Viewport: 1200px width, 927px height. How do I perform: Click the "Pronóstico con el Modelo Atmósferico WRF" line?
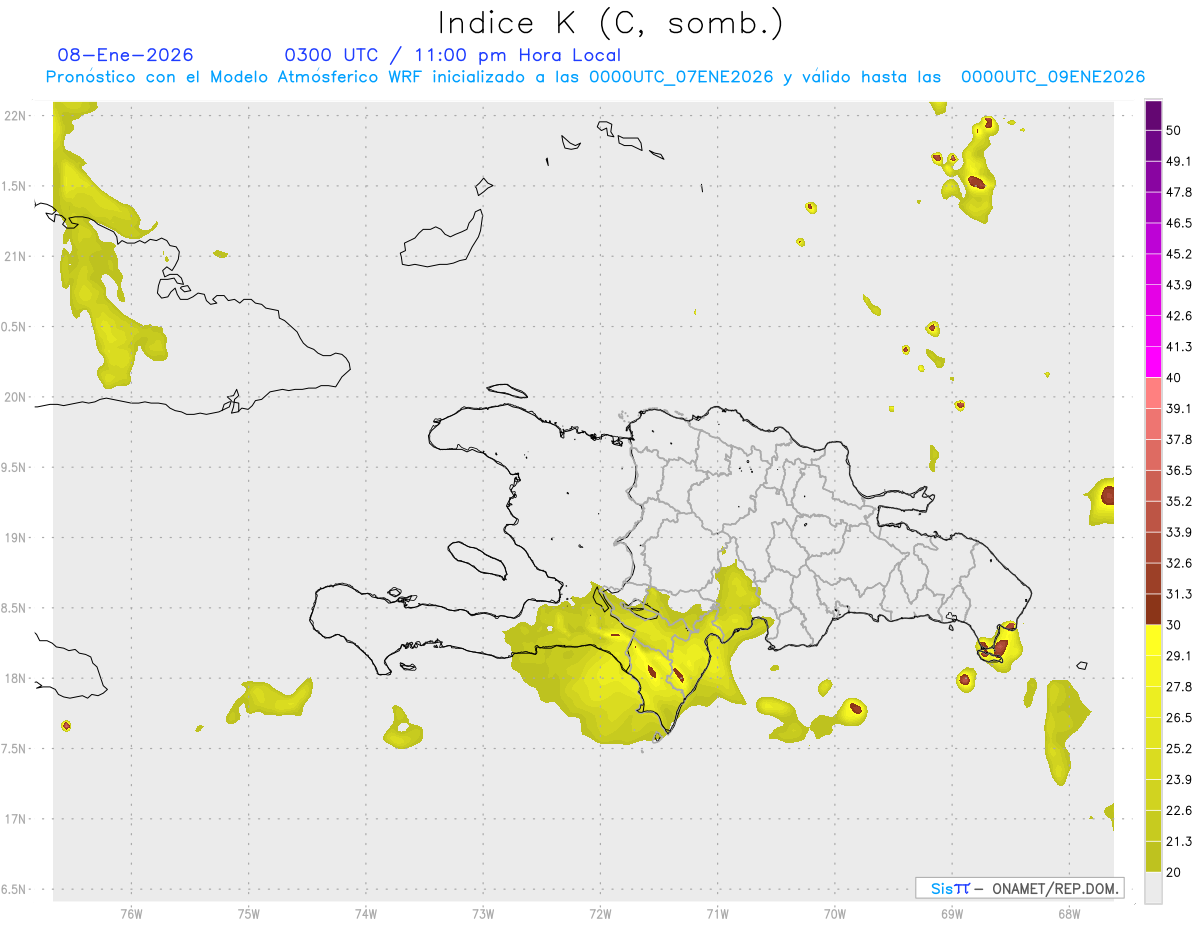[x=595, y=77]
